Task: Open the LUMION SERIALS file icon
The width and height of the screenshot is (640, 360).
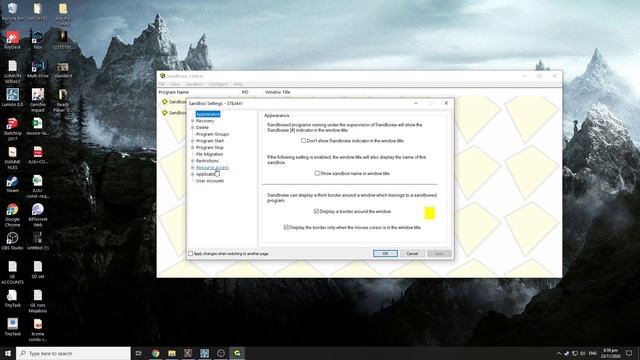Action: click(12, 72)
